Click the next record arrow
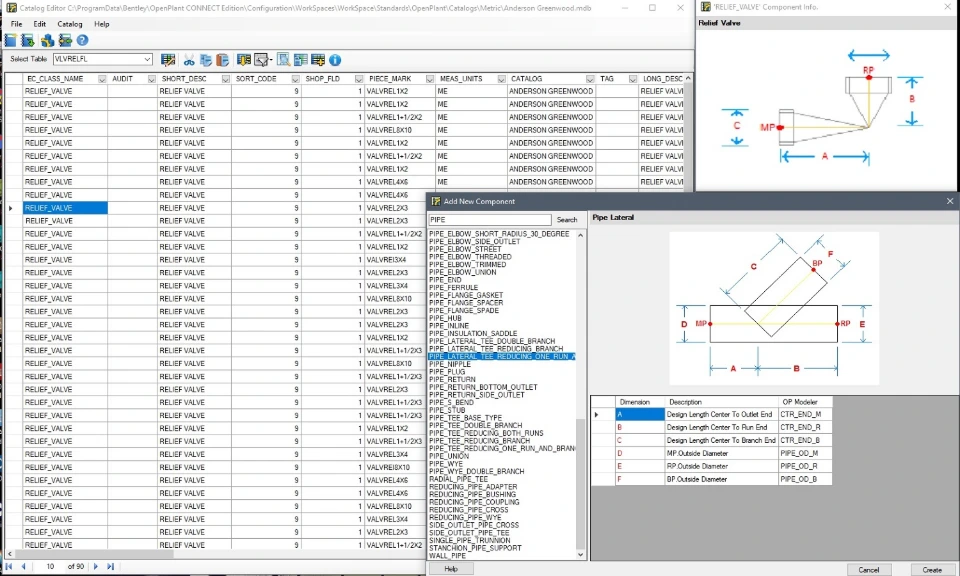Screen dimensions: 960x576 (x=96, y=566)
